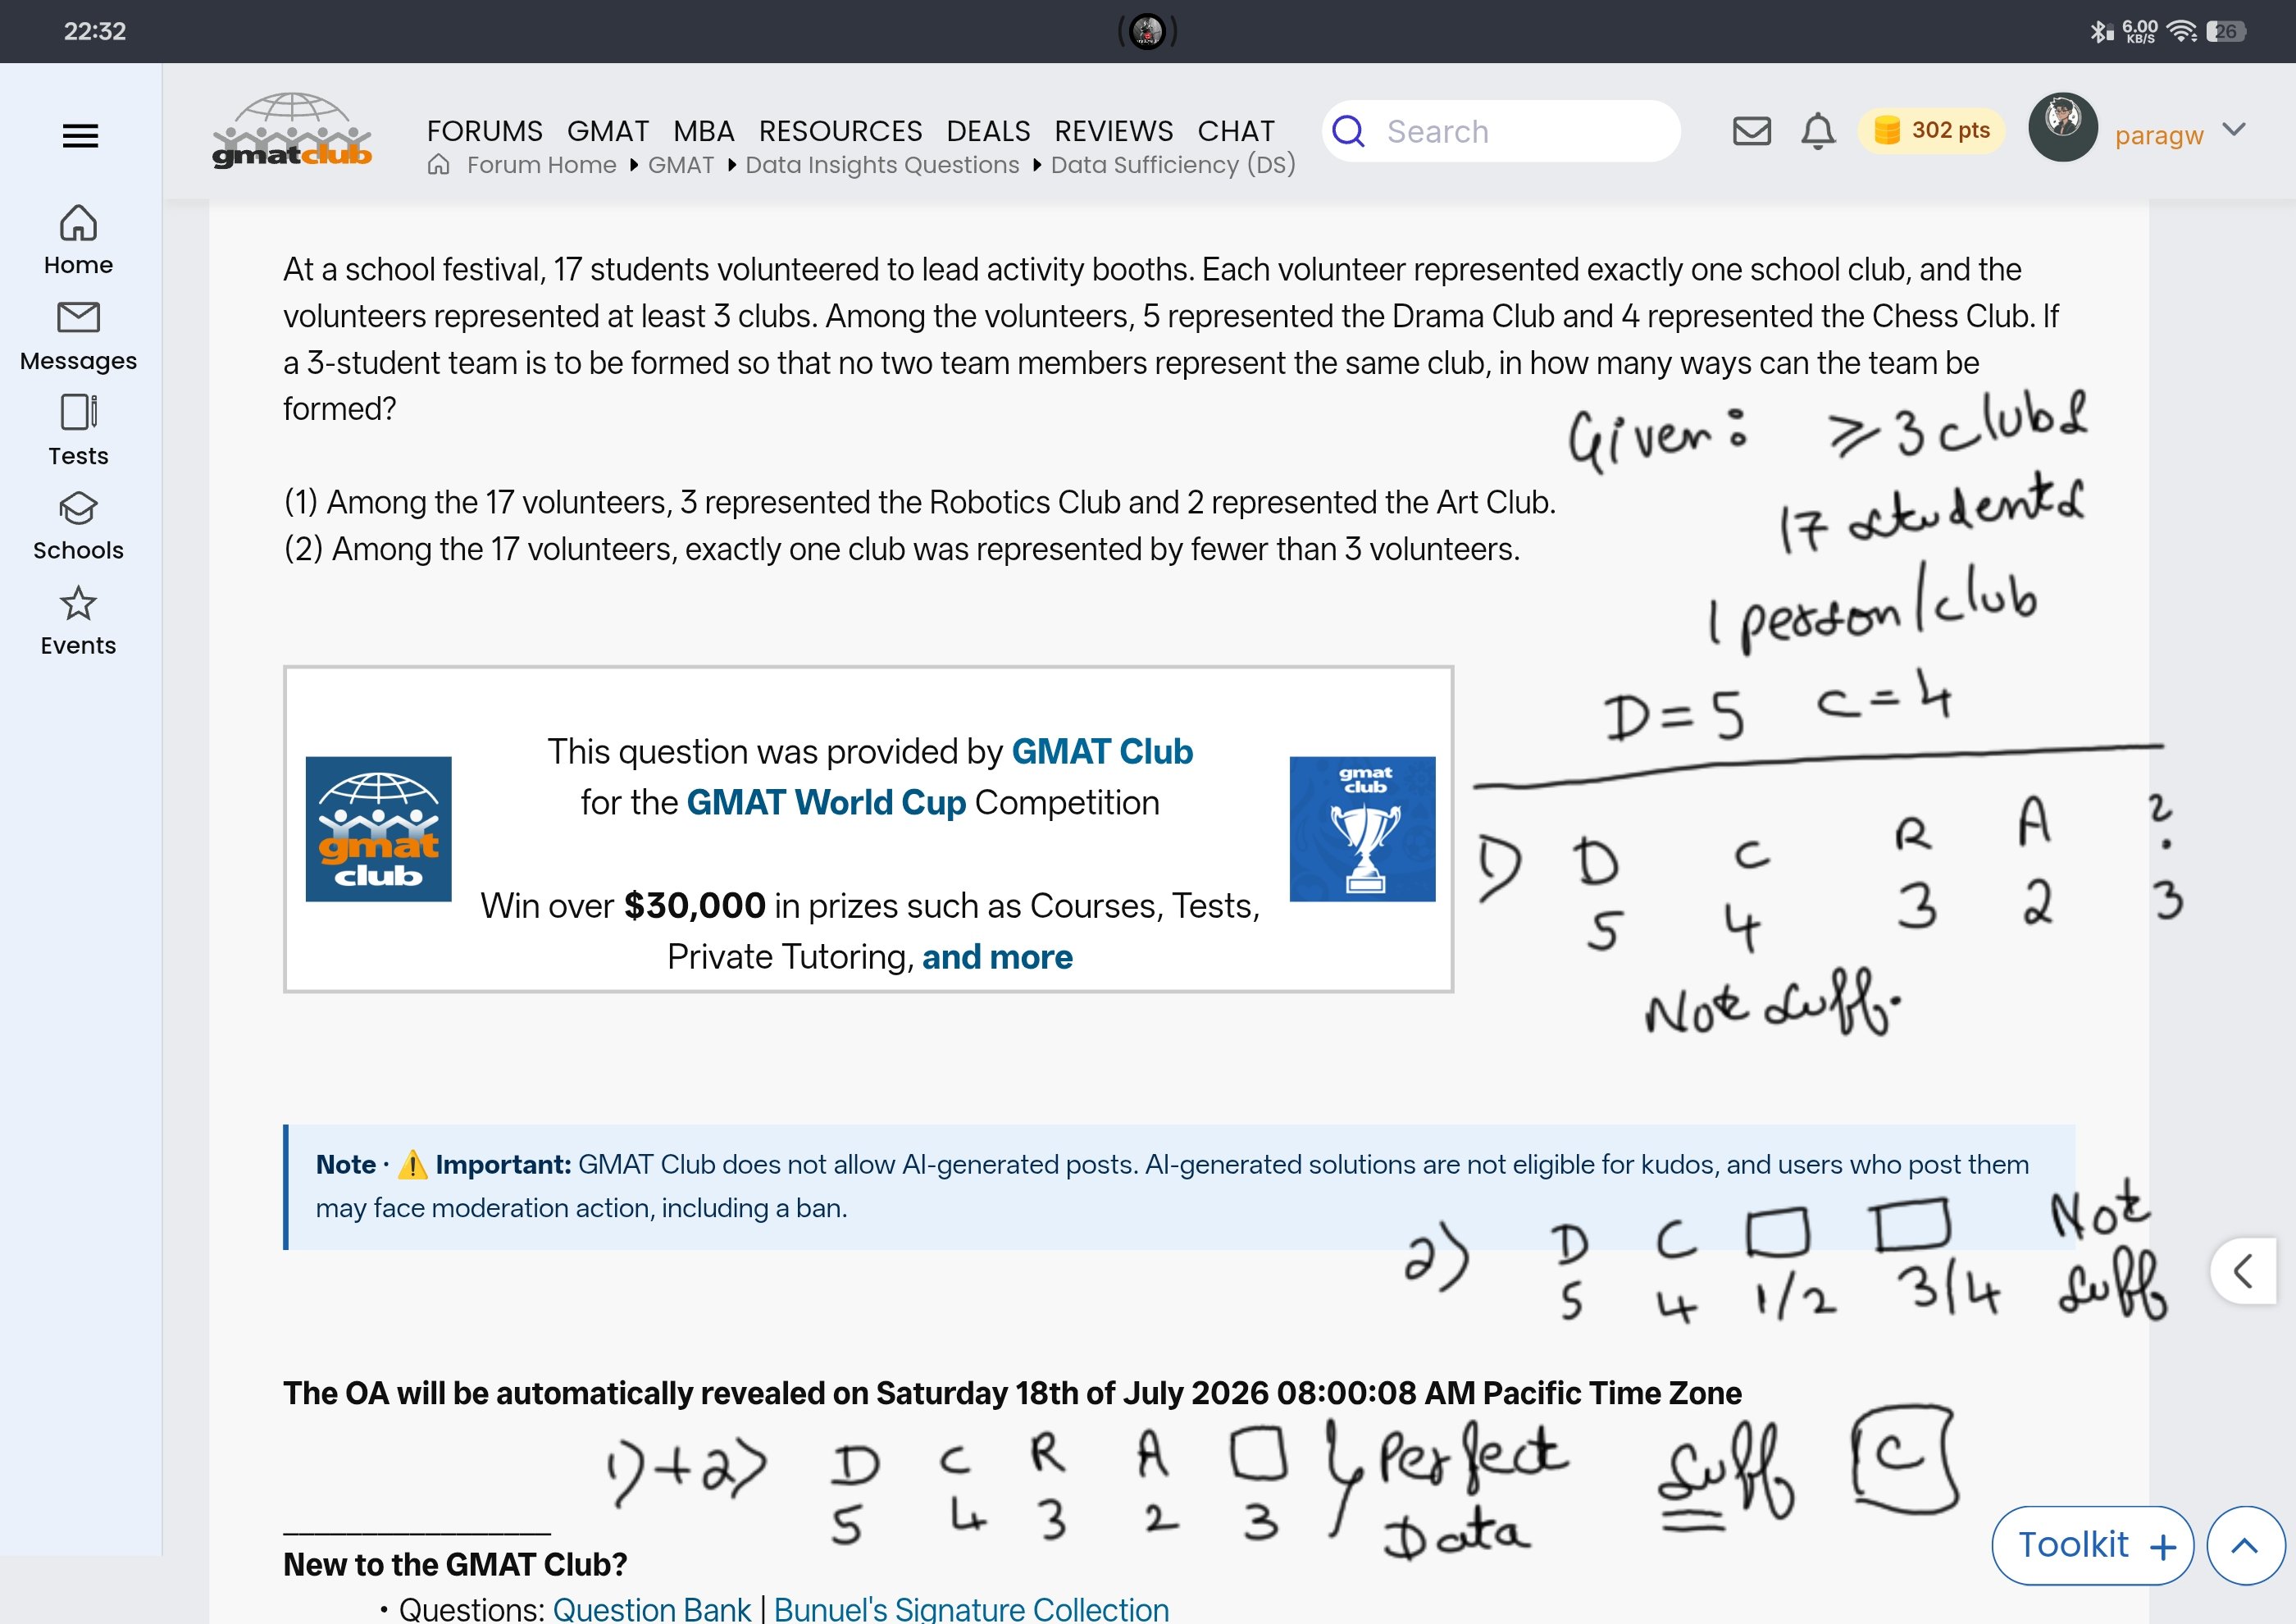The width and height of the screenshot is (2296, 1624).
Task: View the 302 pts rewards badge
Action: click(1931, 131)
